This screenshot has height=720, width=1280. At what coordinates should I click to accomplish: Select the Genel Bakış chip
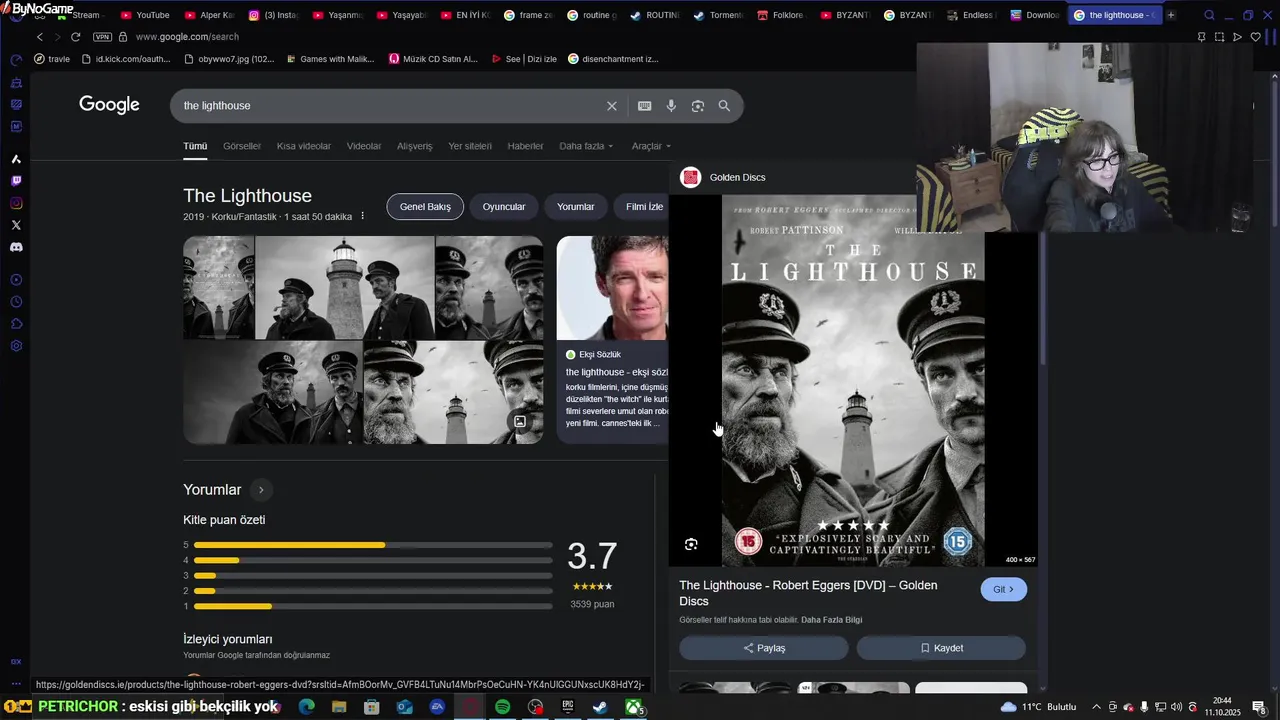(x=425, y=207)
